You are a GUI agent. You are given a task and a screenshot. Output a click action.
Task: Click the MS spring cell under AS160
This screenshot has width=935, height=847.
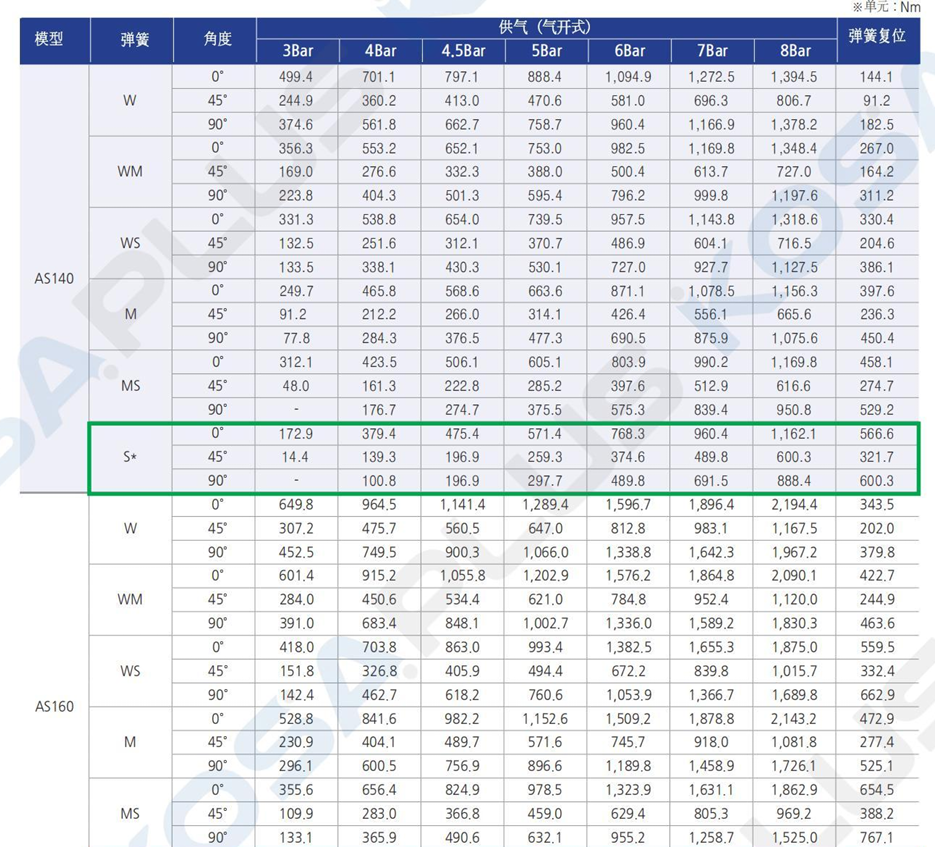(x=130, y=814)
